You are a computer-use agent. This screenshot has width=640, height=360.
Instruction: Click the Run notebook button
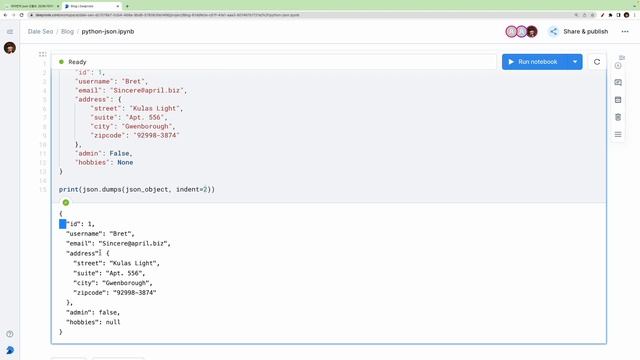[x=534, y=62]
